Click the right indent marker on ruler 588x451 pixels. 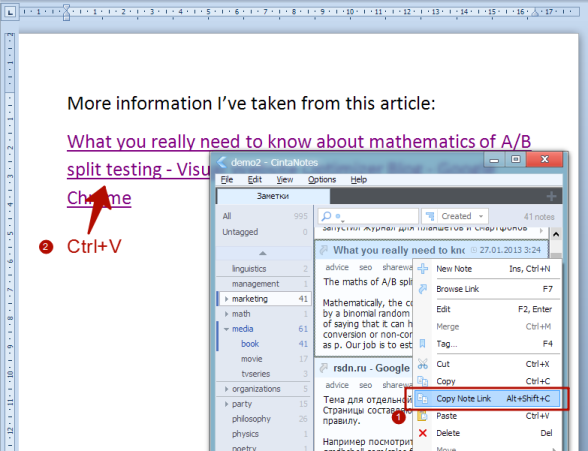point(535,13)
